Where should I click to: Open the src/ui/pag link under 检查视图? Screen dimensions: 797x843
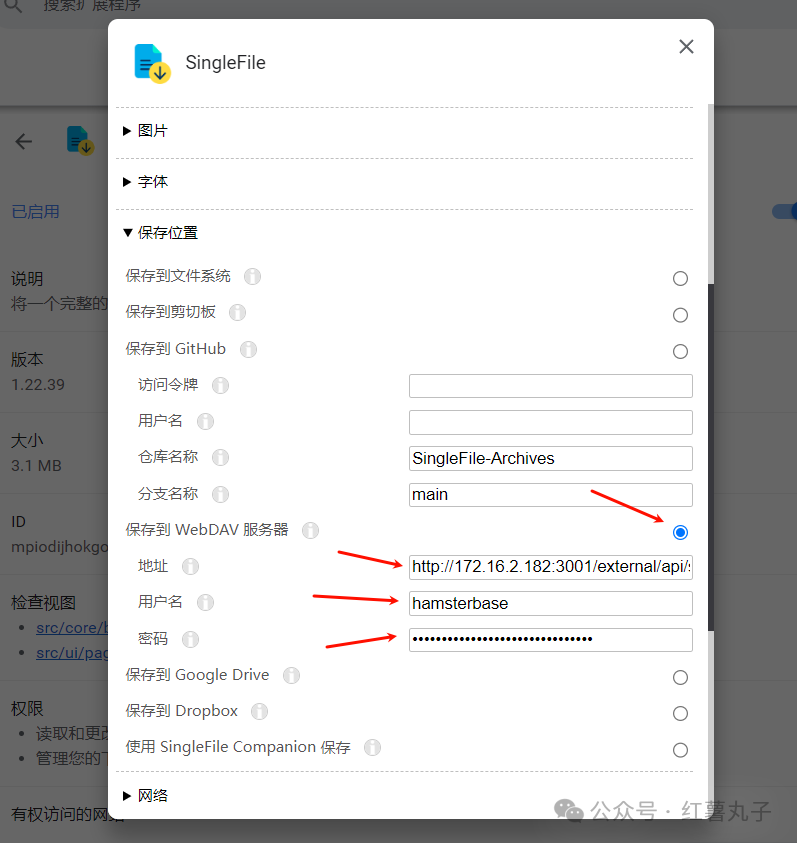click(72, 653)
